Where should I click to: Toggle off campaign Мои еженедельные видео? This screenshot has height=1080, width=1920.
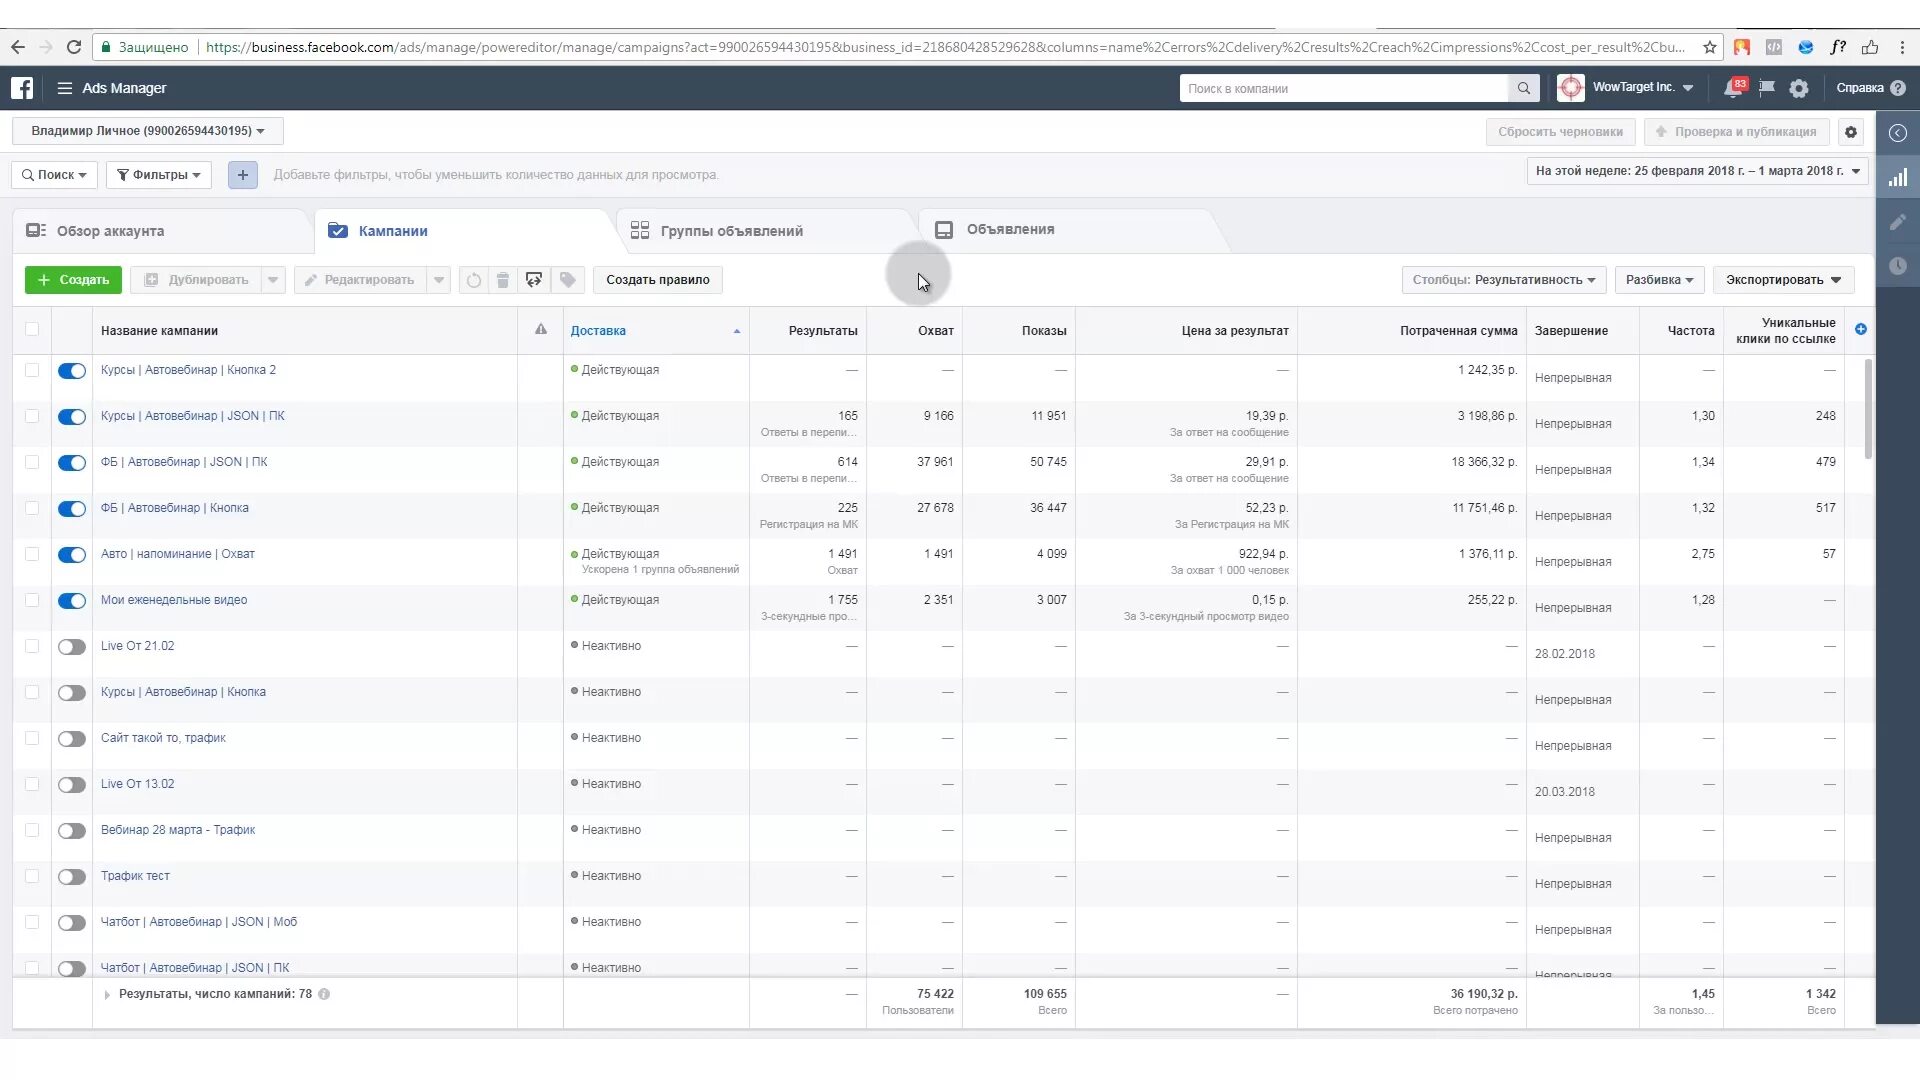coord(72,601)
